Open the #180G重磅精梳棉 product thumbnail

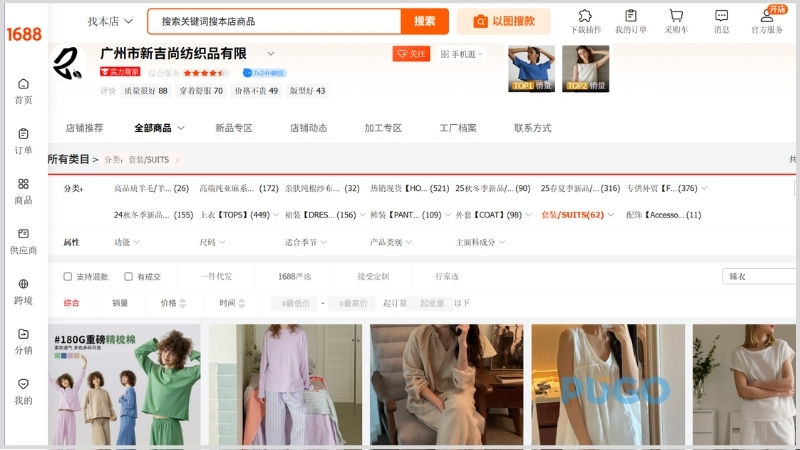[124, 385]
